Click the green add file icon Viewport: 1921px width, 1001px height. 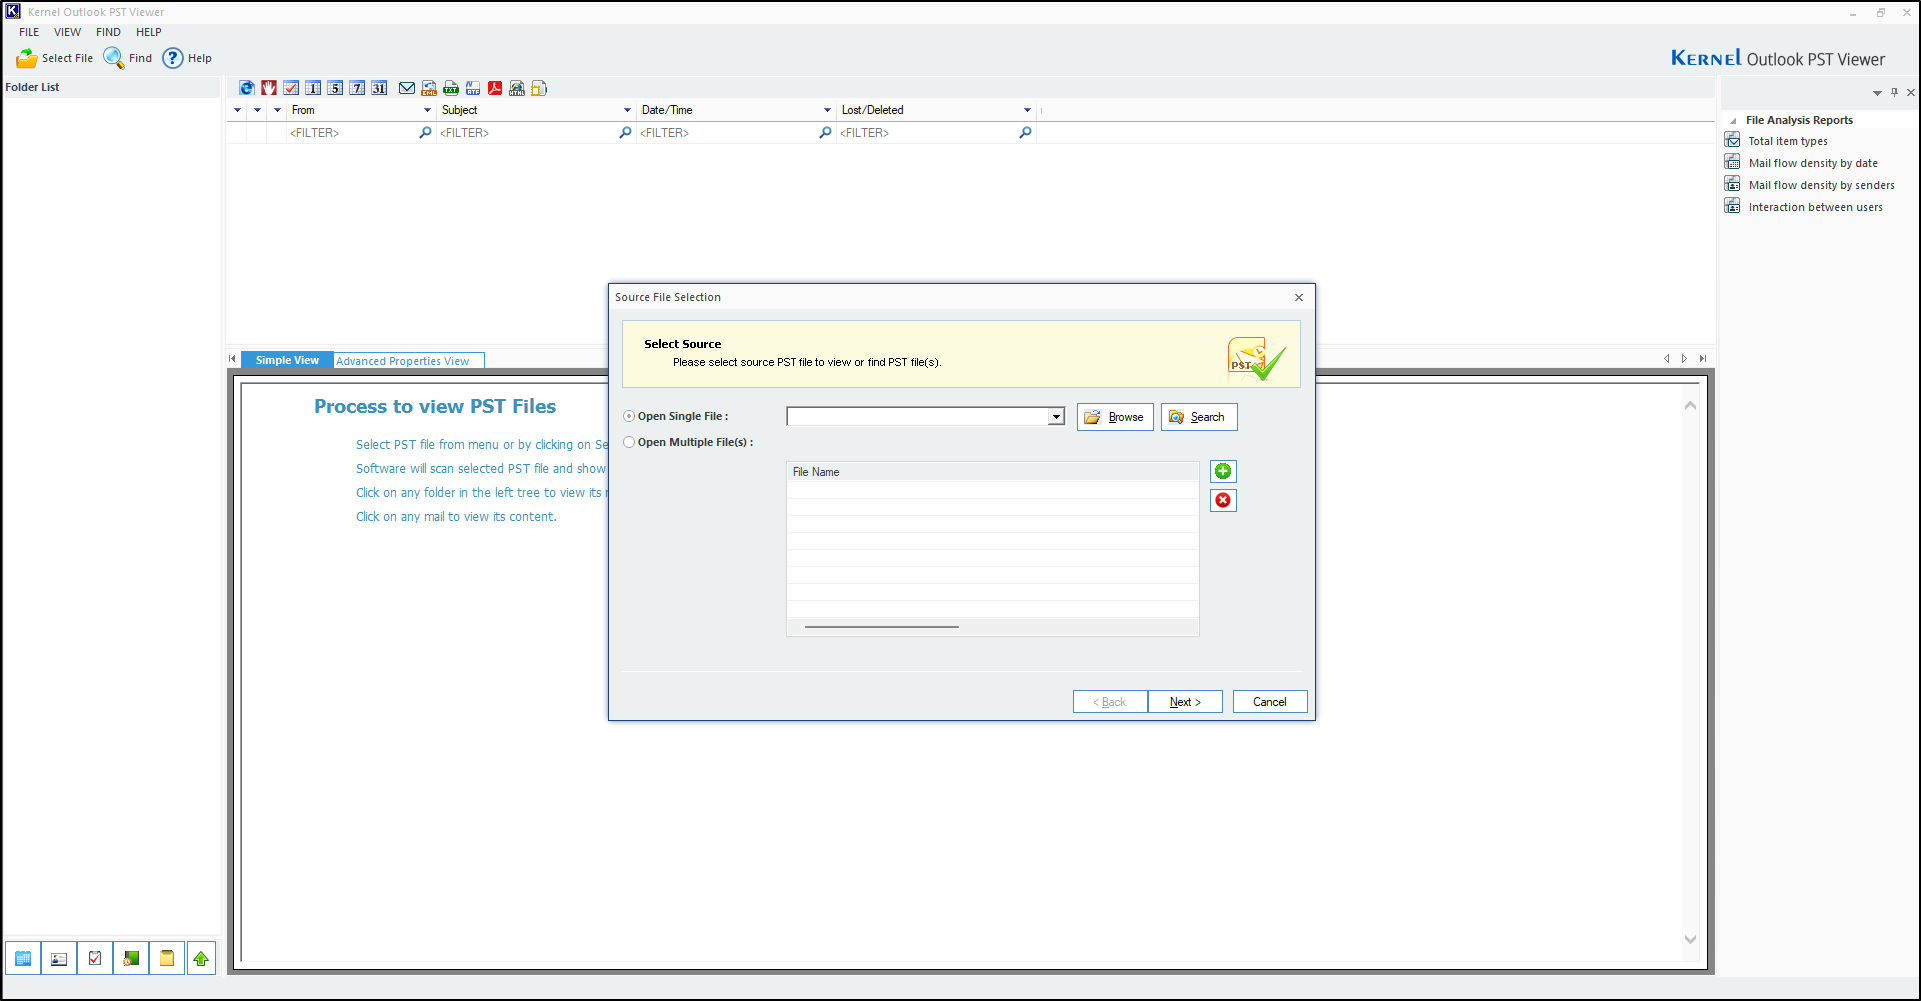click(x=1223, y=471)
